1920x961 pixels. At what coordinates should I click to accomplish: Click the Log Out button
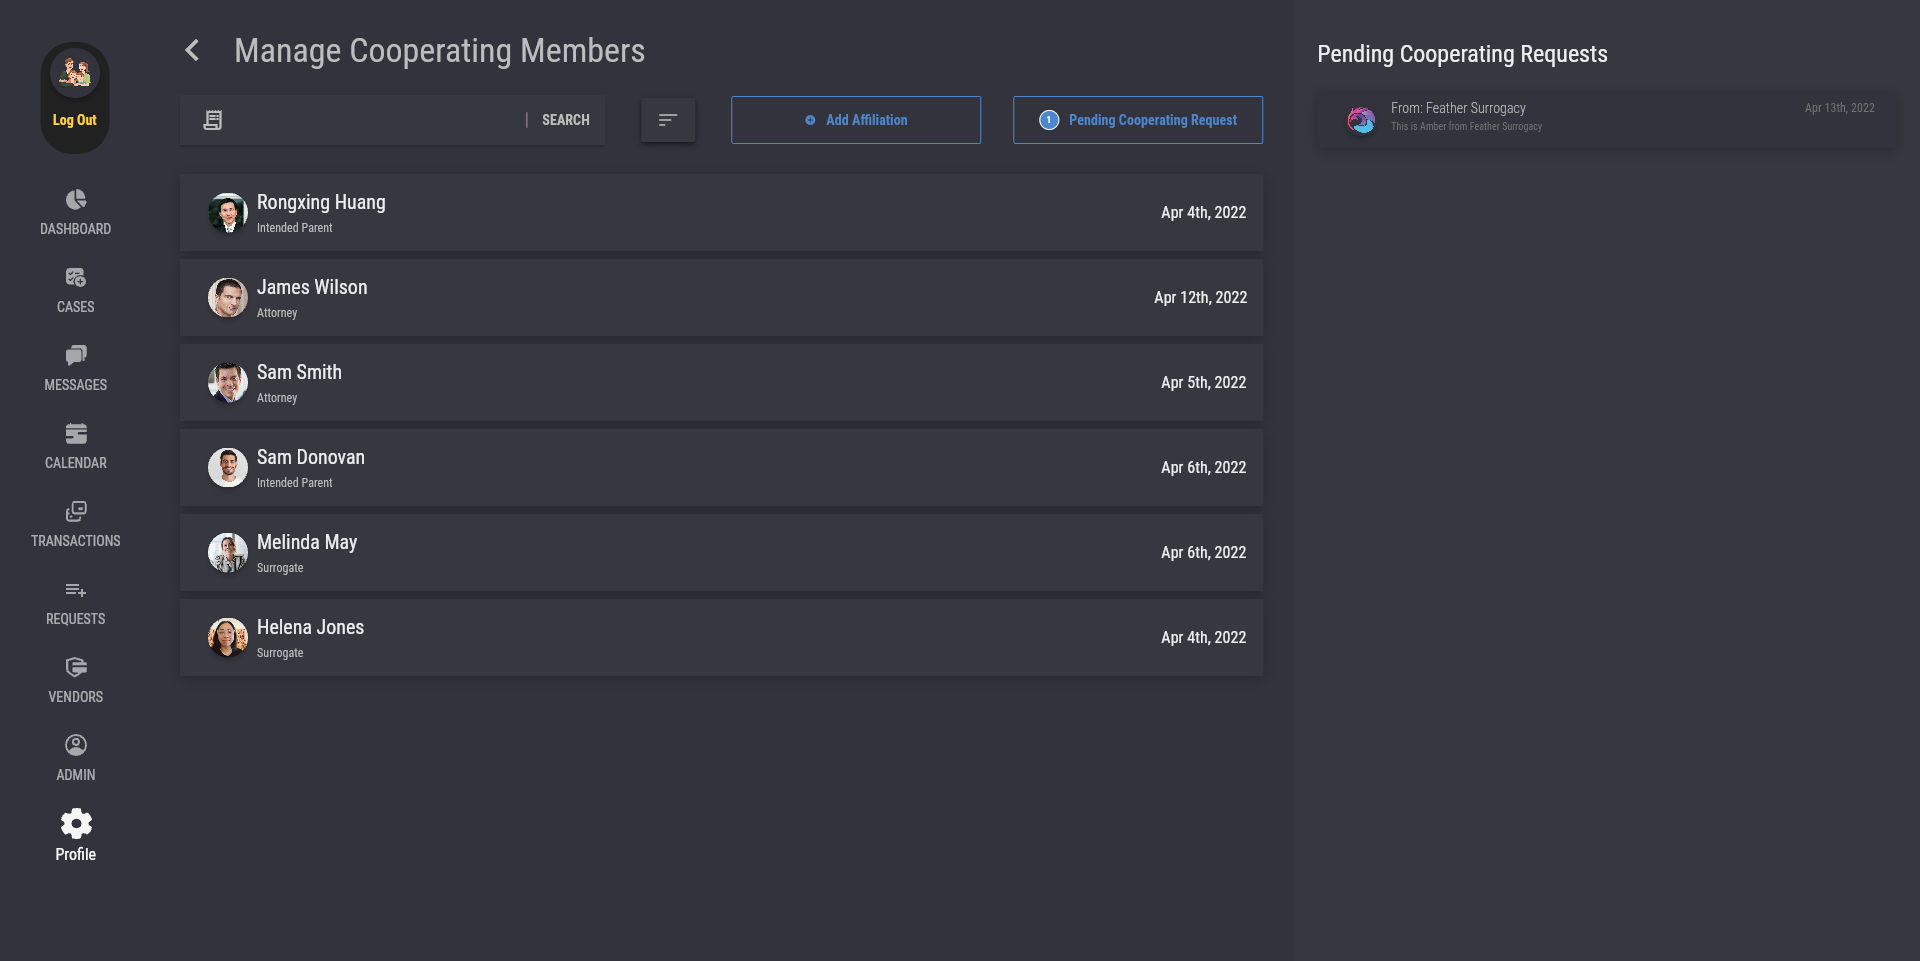pos(75,120)
